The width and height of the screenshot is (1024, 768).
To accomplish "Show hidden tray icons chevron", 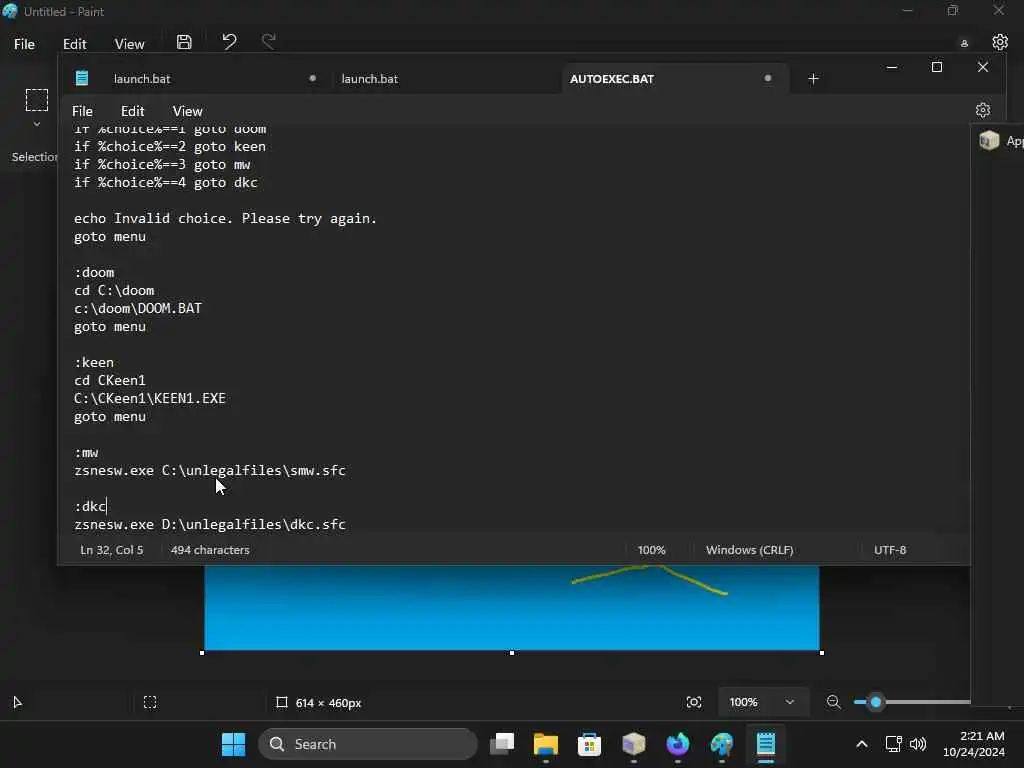I will (x=861, y=744).
